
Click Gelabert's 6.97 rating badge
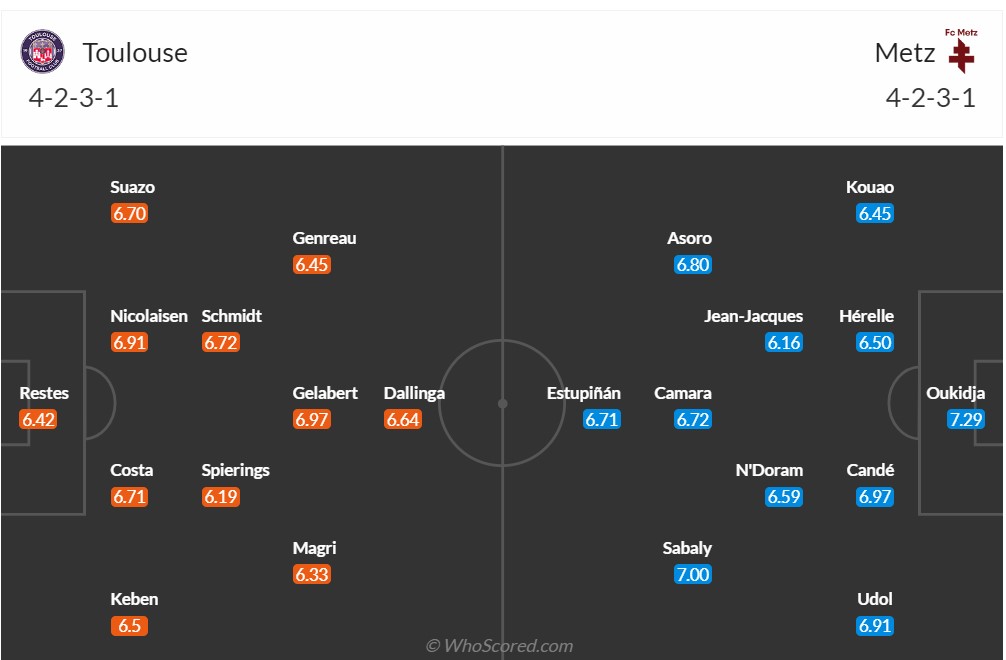(312, 420)
